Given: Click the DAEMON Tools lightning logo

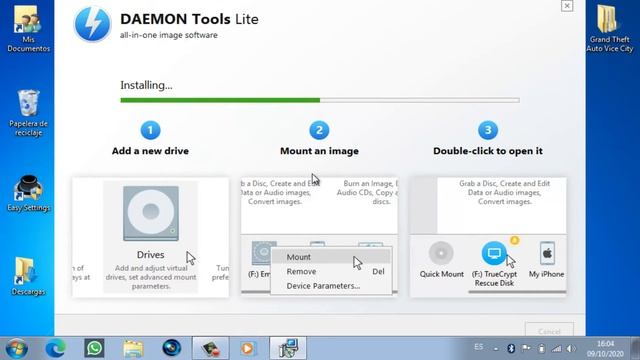Looking at the screenshot, I should click(92, 24).
